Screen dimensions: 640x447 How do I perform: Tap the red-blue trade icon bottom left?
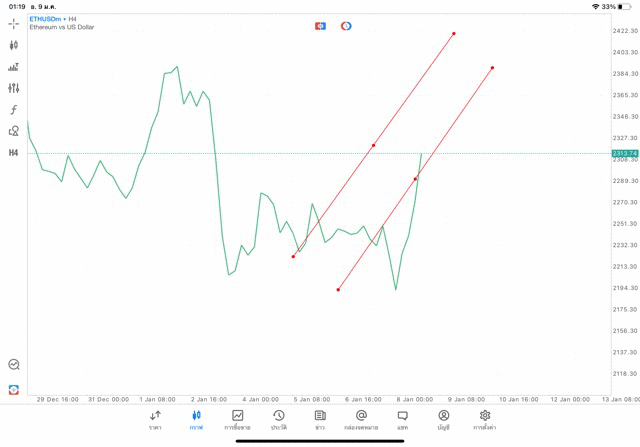(x=14, y=389)
